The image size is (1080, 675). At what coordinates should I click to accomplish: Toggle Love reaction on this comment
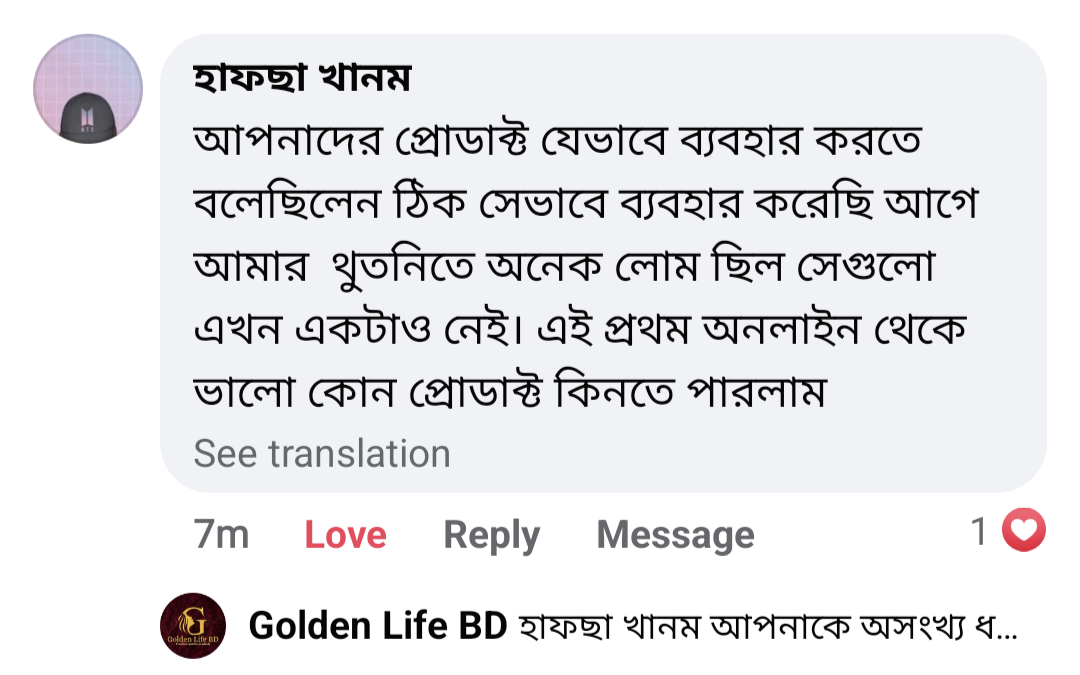point(345,535)
